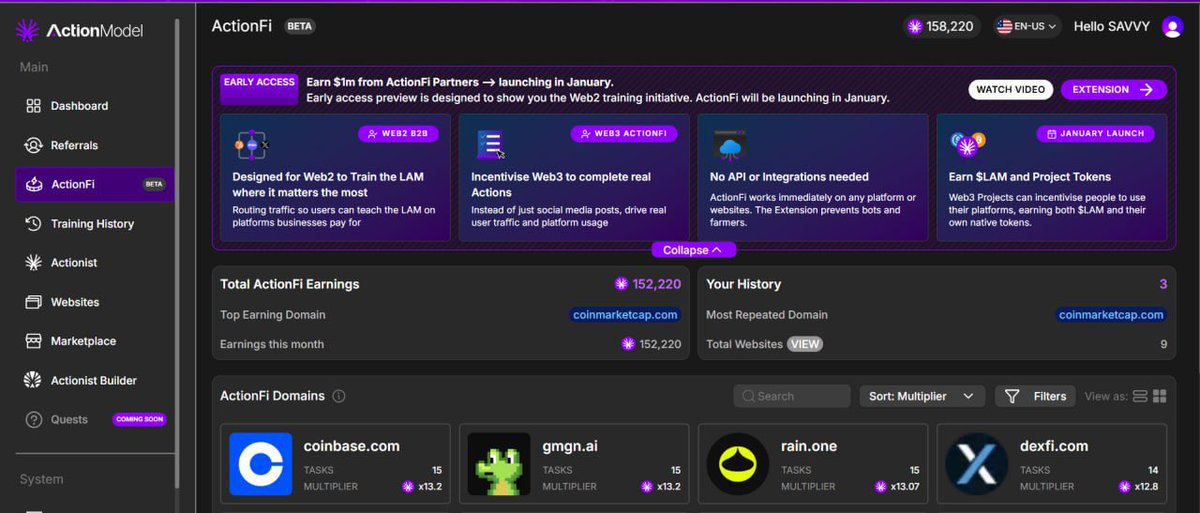Open the Sort: Multiplier dropdown

[922, 396]
